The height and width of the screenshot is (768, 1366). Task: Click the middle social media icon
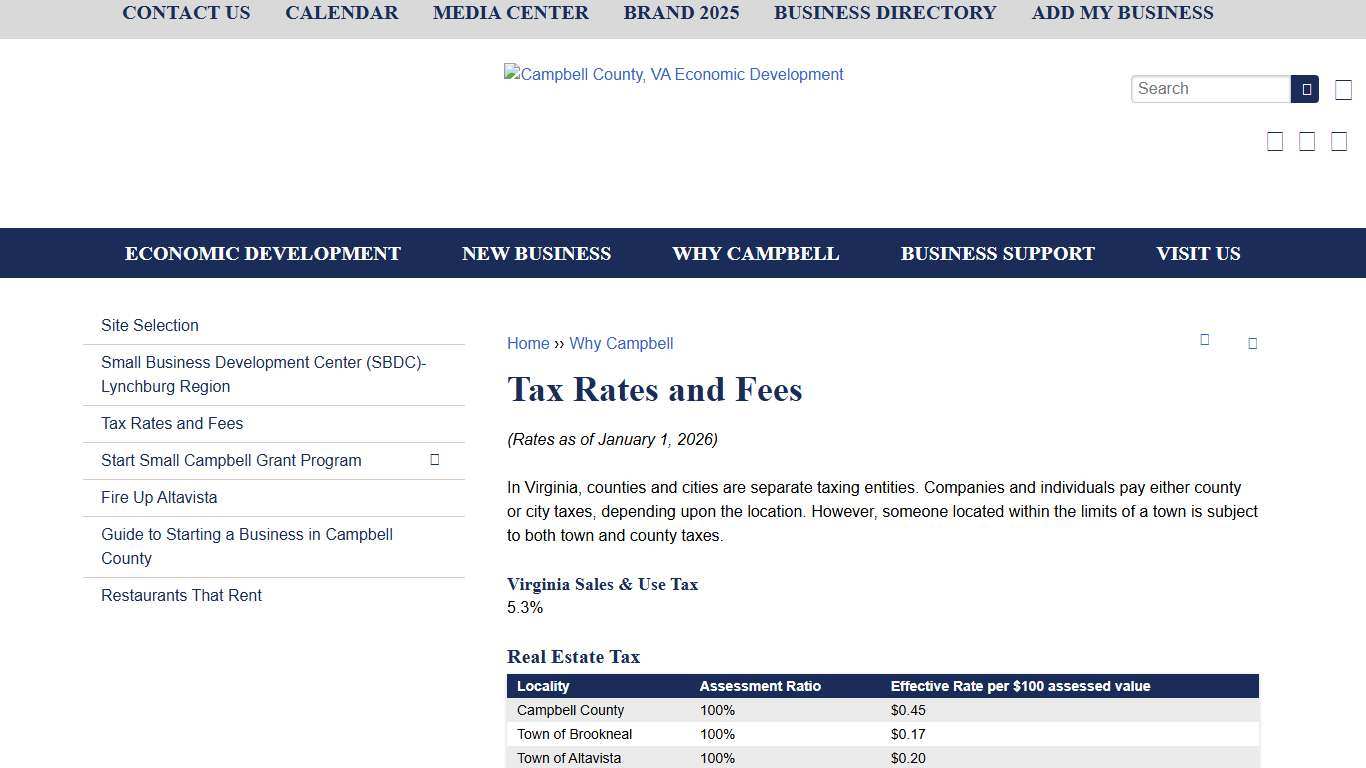coord(1307,141)
